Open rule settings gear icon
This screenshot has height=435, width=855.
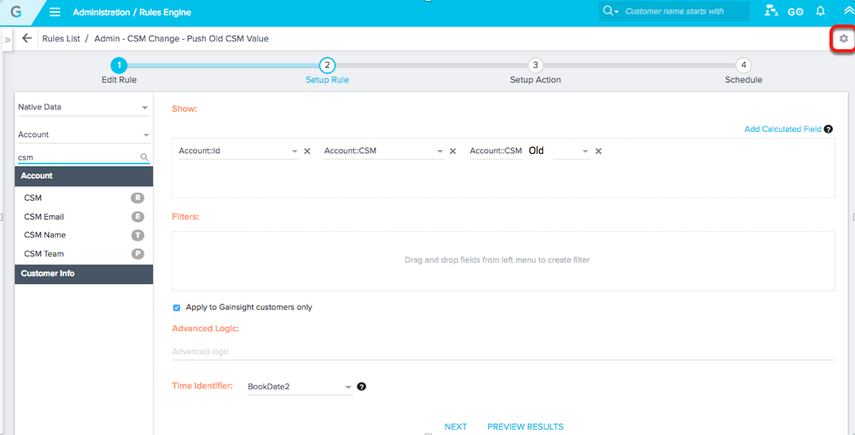point(844,39)
